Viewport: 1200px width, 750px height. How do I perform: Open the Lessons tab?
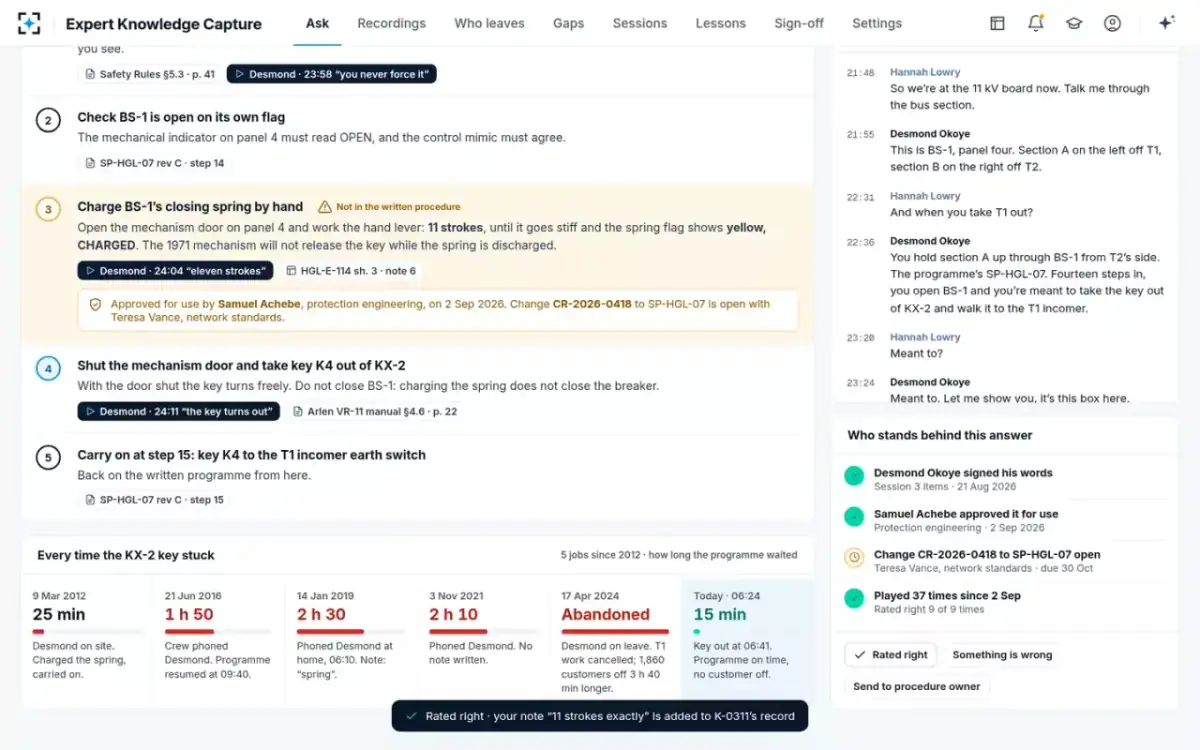(721, 23)
